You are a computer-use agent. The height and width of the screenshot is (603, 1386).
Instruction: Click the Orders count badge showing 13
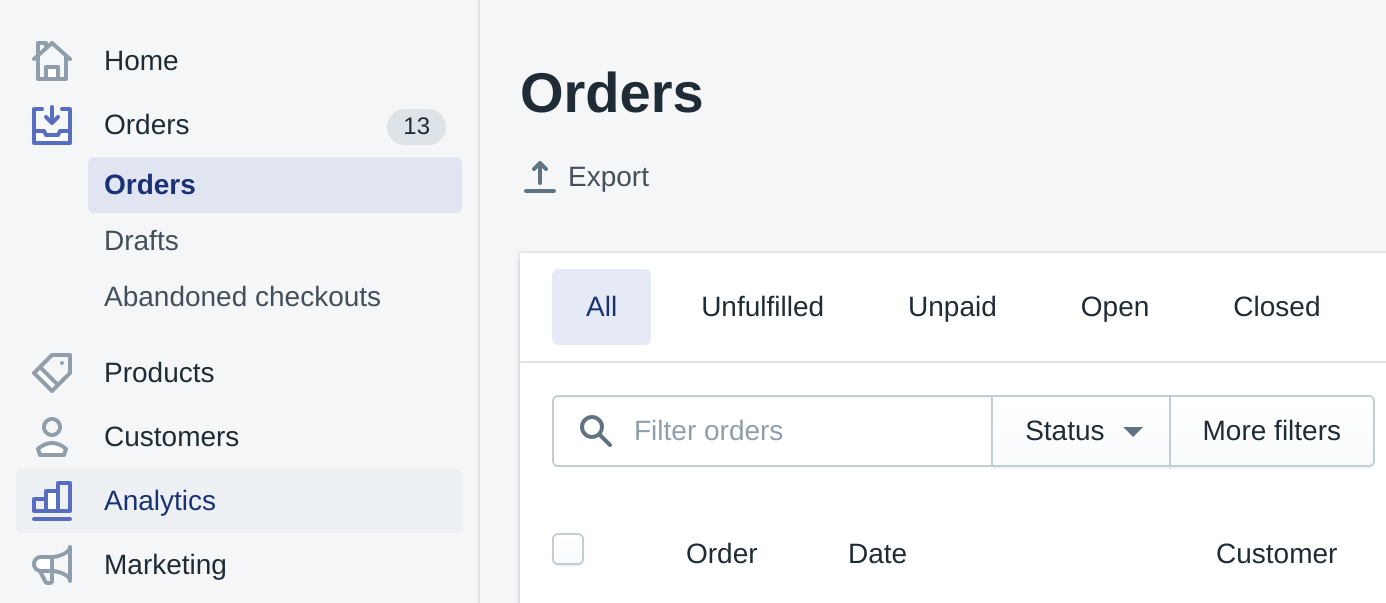pyautogui.click(x=416, y=126)
